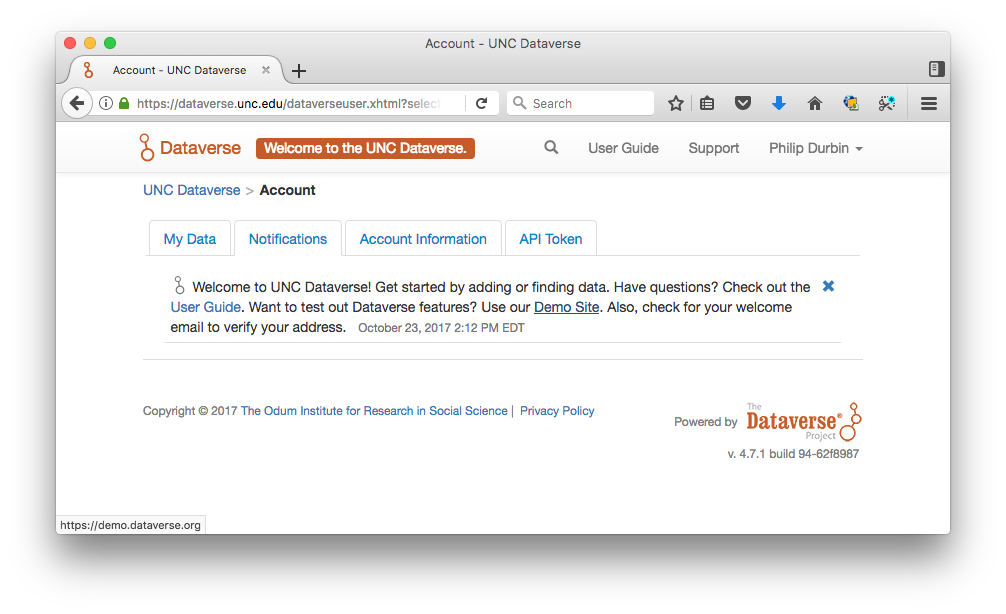Click the notification timestamp October 23, 2017
Screen dimensions: 1006x614
[x=441, y=328]
